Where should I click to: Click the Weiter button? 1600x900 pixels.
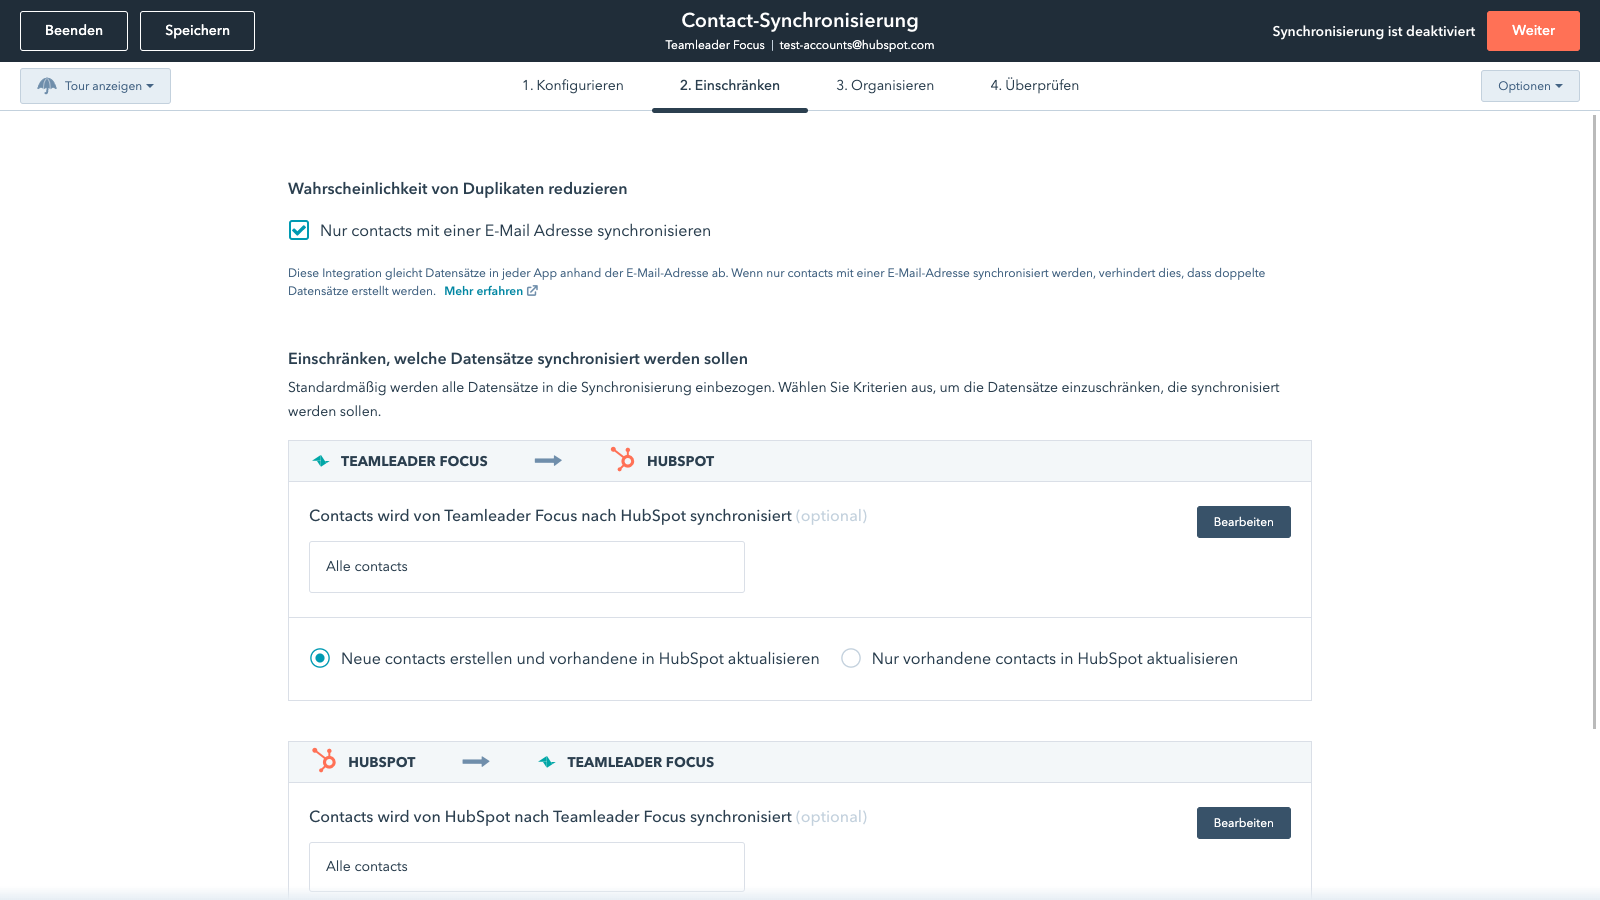1533,31
